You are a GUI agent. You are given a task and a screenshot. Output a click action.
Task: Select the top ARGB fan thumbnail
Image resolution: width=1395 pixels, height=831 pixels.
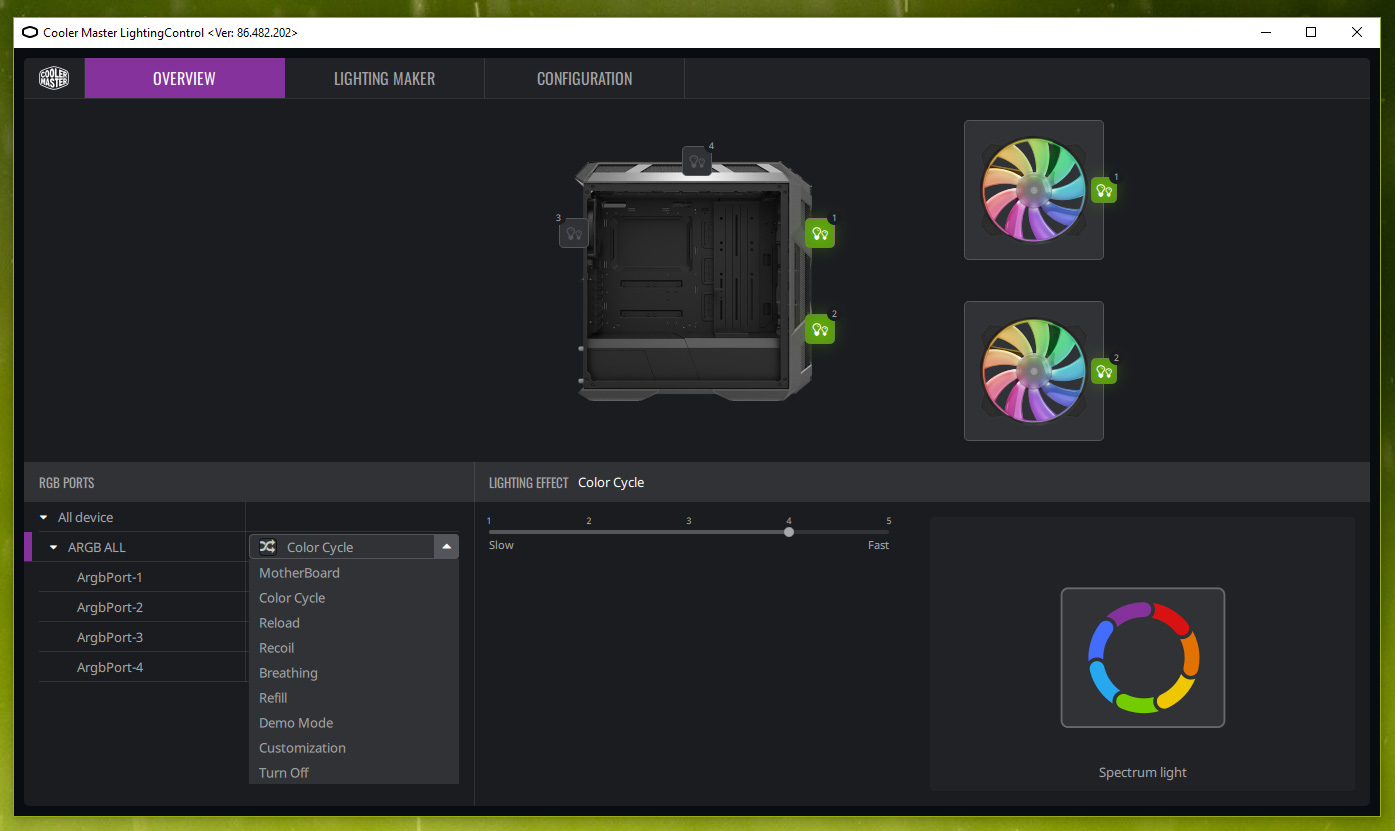point(1034,190)
